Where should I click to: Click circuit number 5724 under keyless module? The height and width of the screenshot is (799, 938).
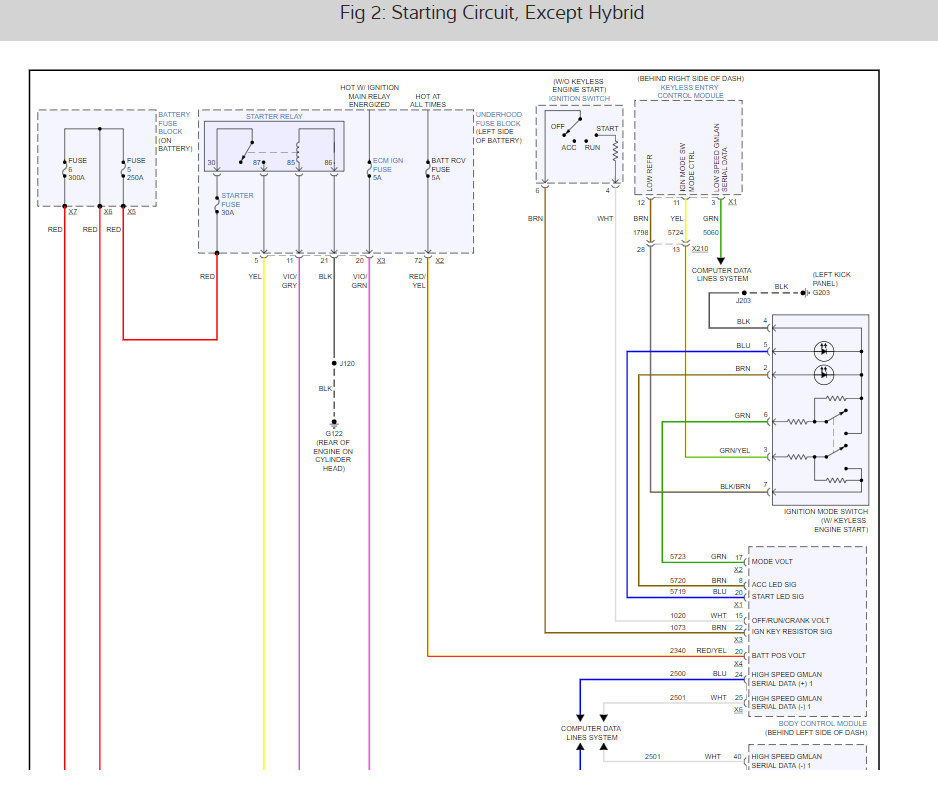pyautogui.click(x=676, y=233)
